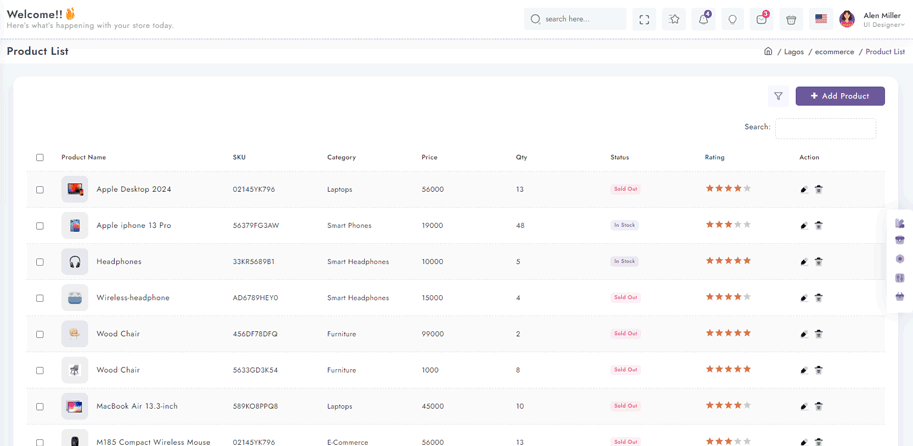Go to Lagos breadcrumb link

click(x=794, y=52)
